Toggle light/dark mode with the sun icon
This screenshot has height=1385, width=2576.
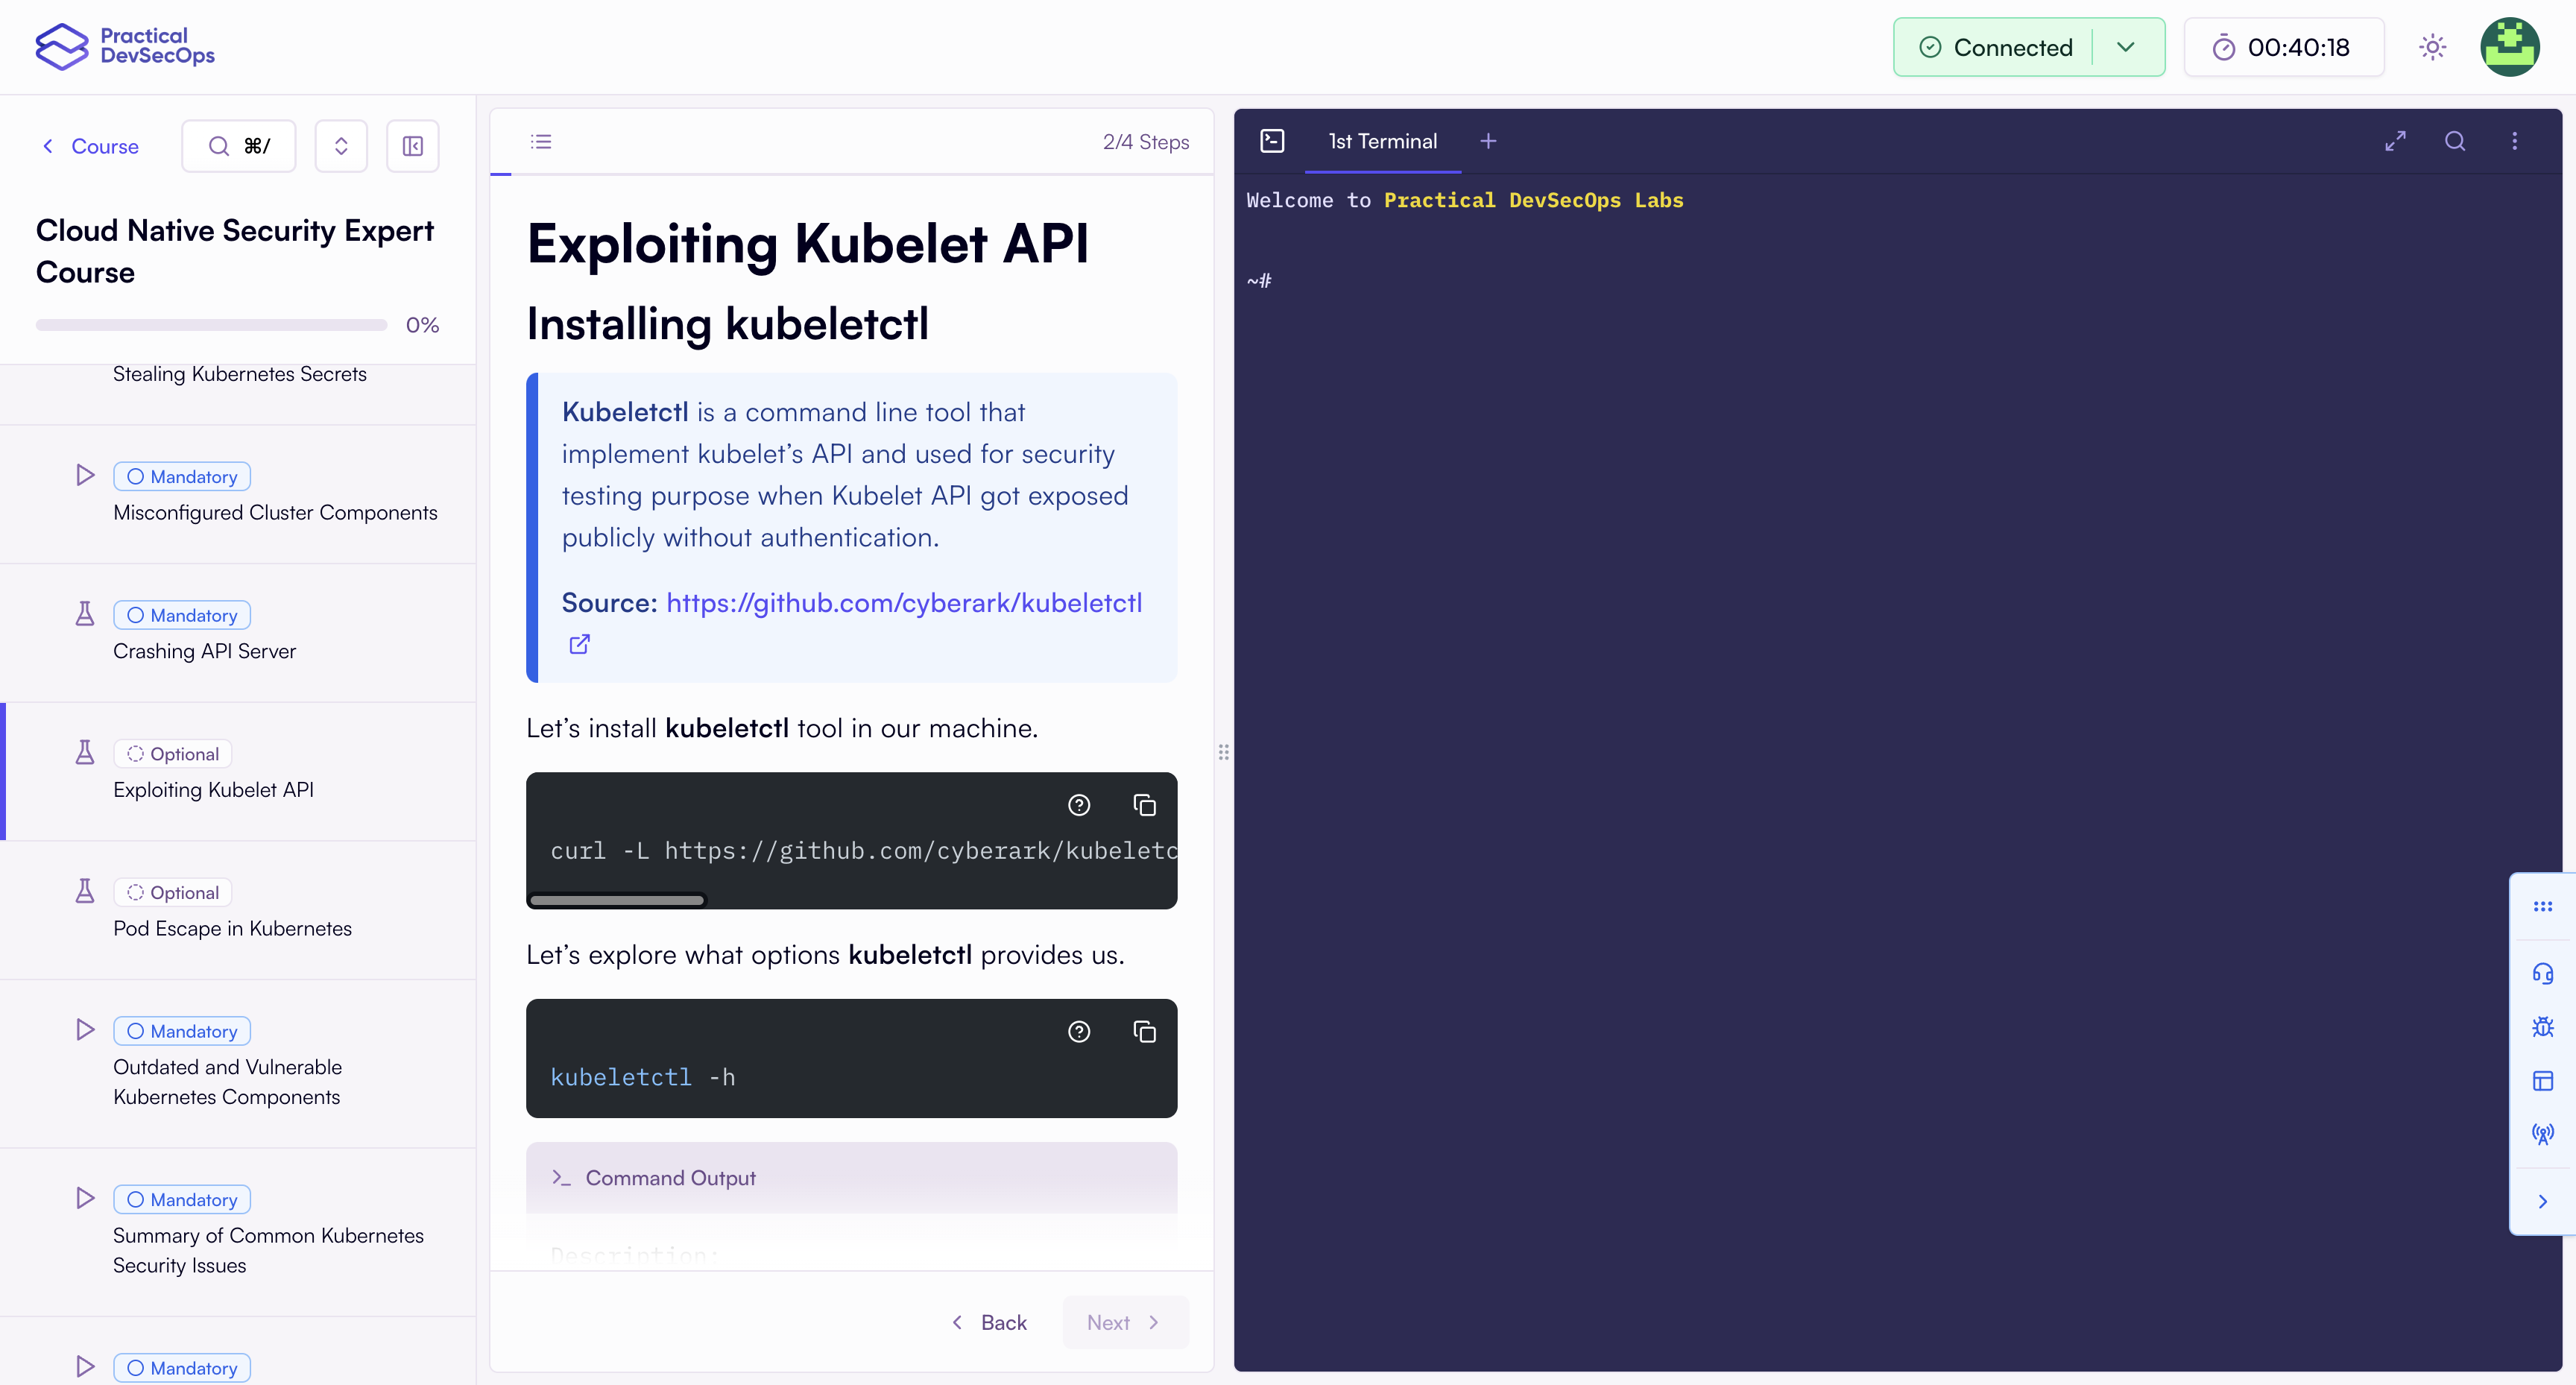tap(2433, 46)
